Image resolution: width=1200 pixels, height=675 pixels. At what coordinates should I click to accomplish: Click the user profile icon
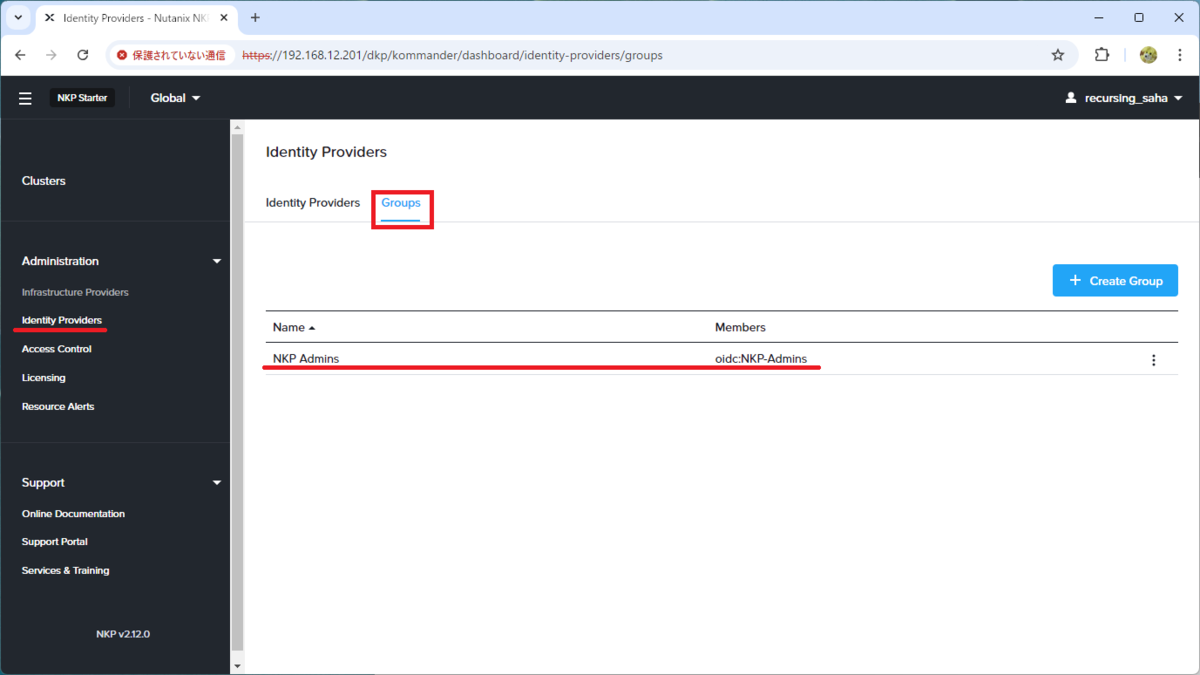pos(1071,98)
